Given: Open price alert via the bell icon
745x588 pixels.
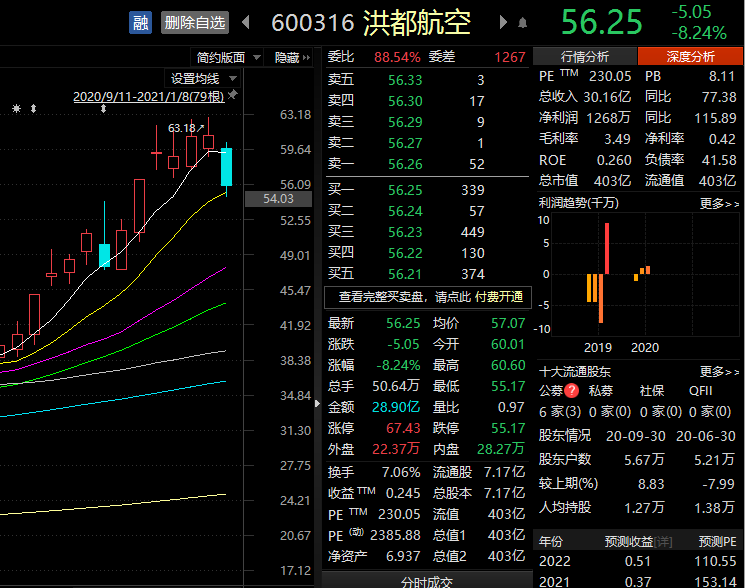Looking at the screenshot, I should (522, 22).
